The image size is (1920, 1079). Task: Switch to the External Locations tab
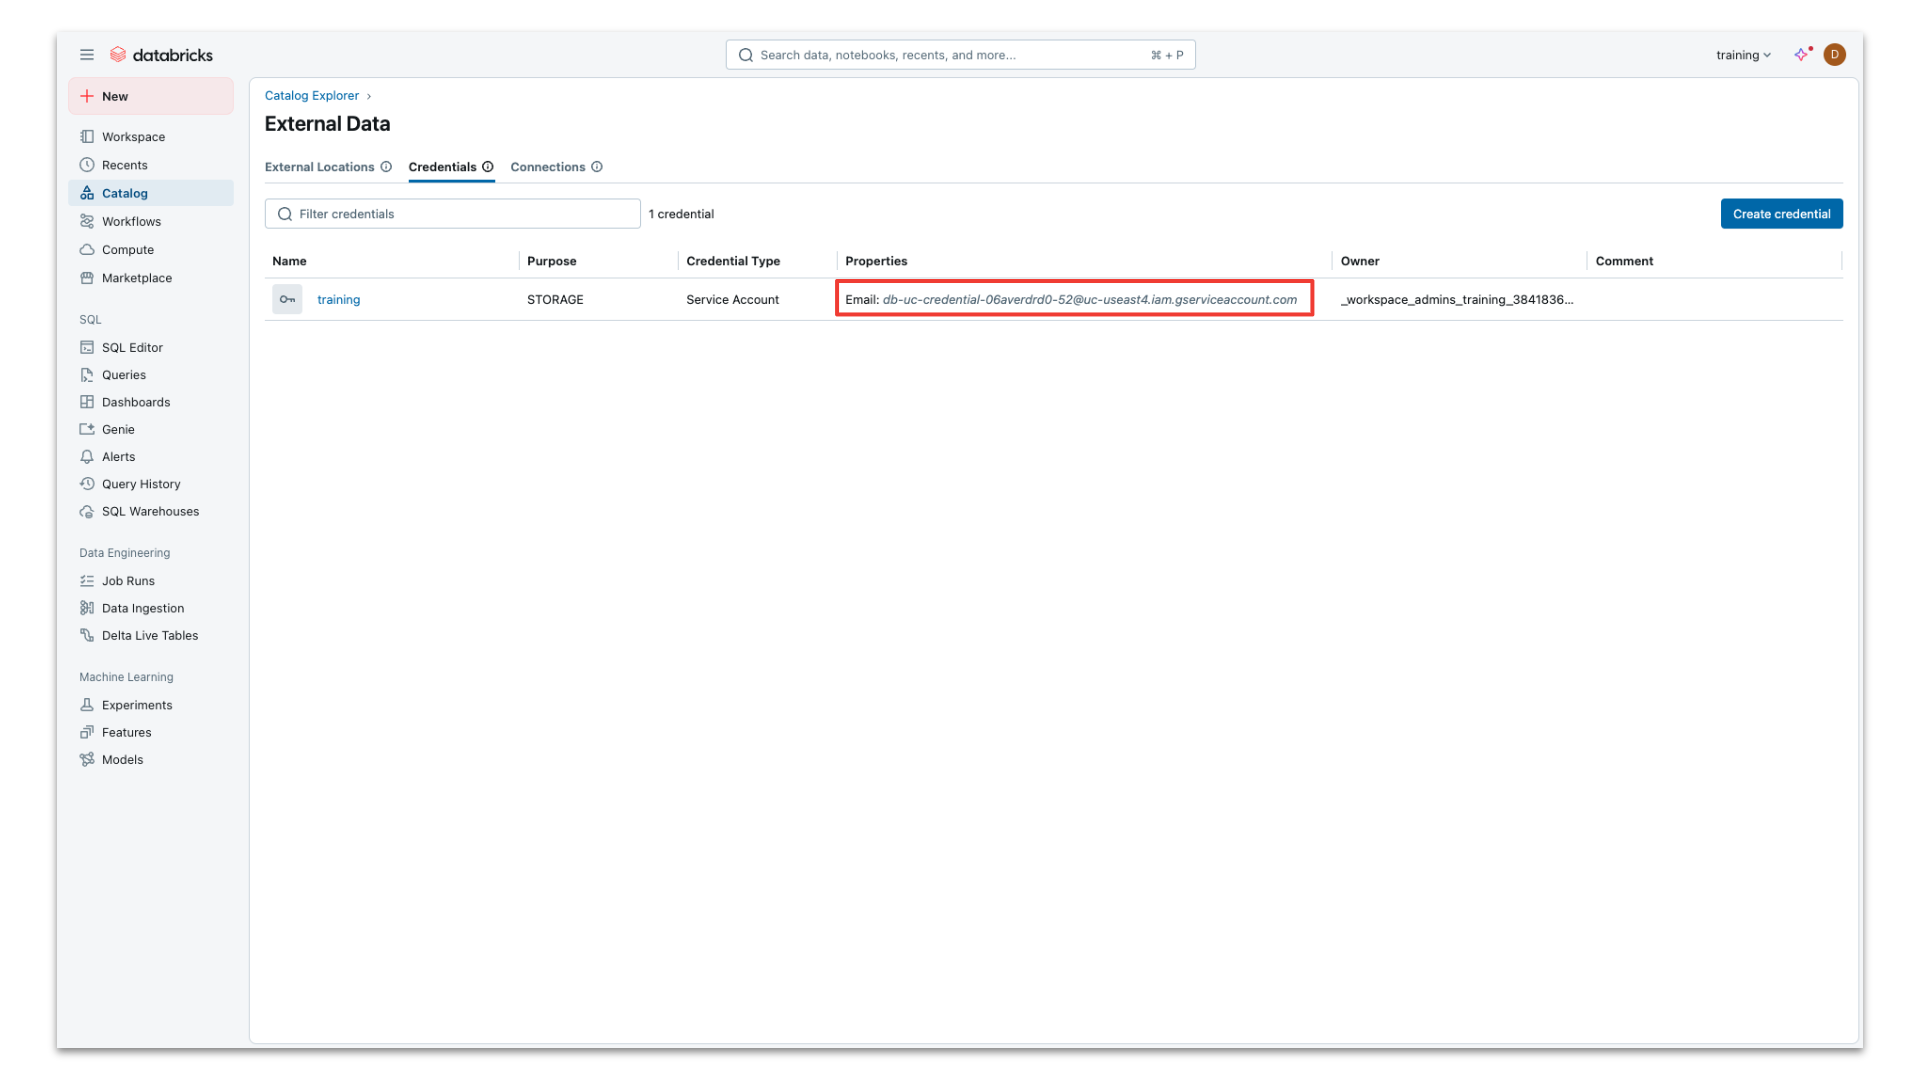click(x=319, y=167)
